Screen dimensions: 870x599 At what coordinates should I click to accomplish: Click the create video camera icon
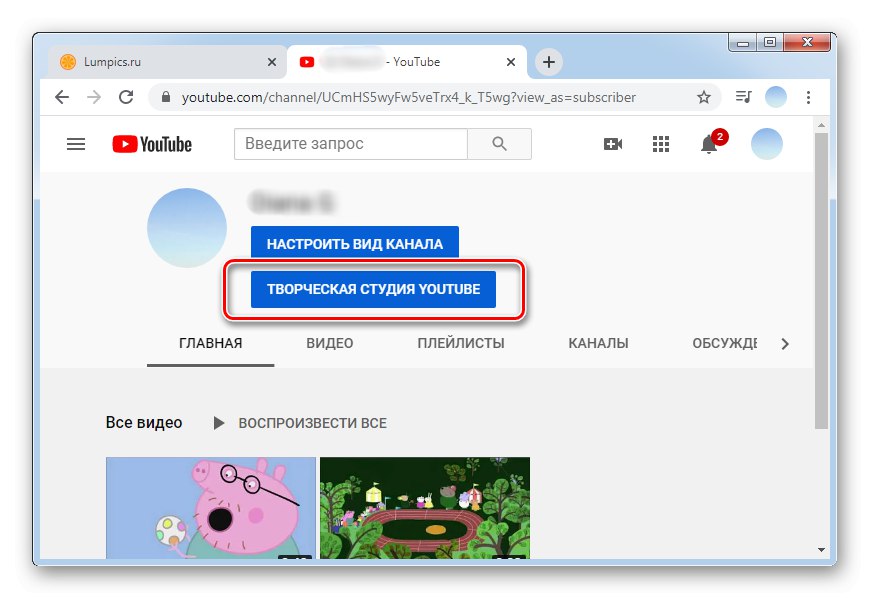click(x=613, y=144)
